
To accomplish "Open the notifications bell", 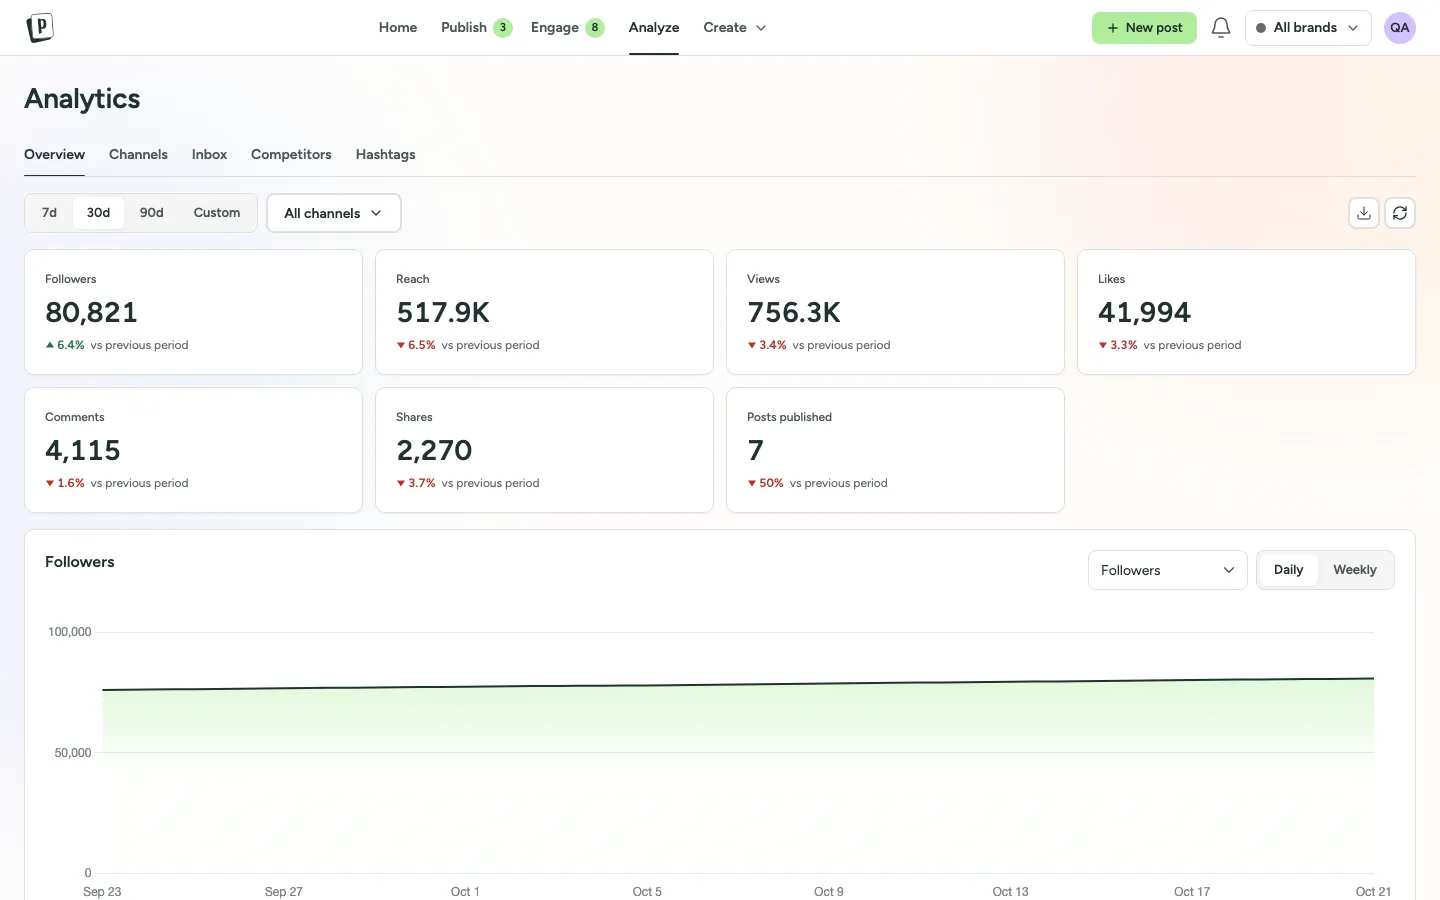I will [1221, 28].
